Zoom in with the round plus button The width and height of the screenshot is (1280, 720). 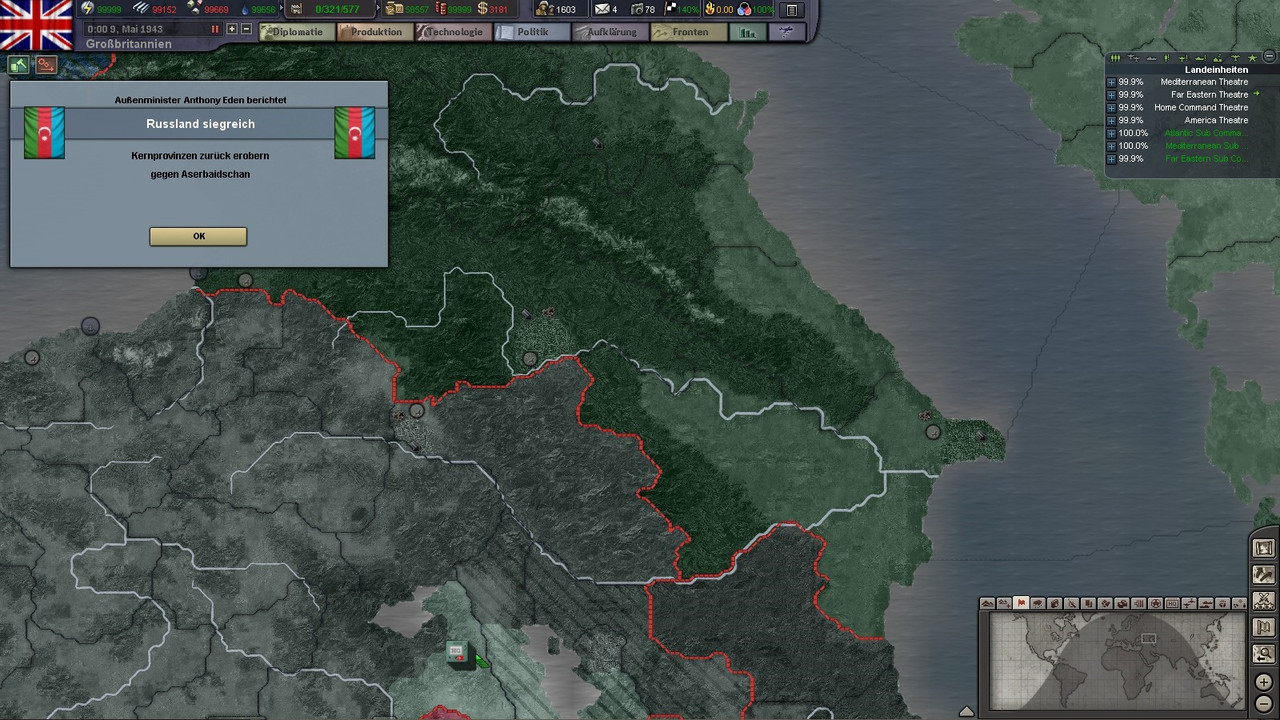(1264, 682)
